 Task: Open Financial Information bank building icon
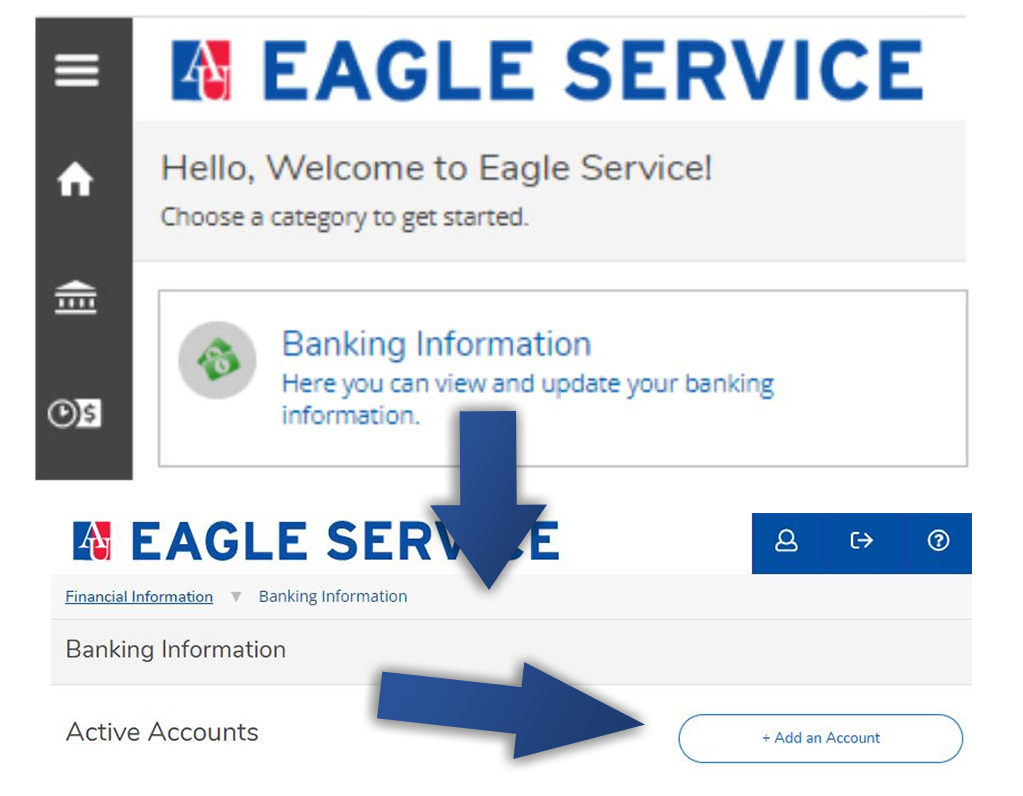click(76, 298)
